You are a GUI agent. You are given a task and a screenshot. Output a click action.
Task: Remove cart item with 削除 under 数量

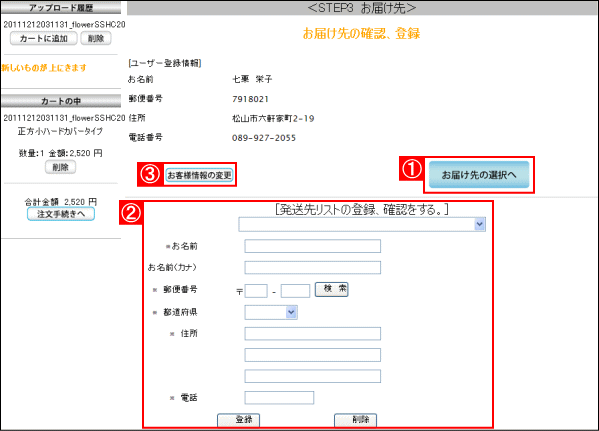(60, 167)
